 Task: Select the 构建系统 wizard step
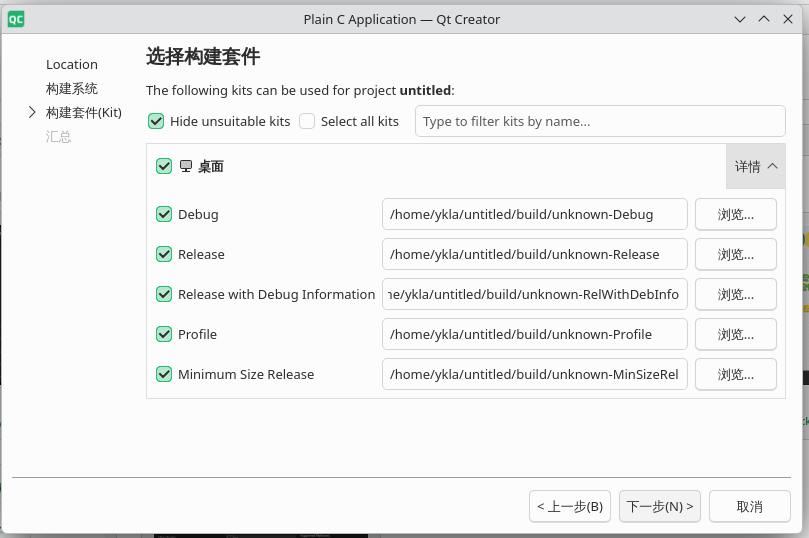(x=72, y=89)
